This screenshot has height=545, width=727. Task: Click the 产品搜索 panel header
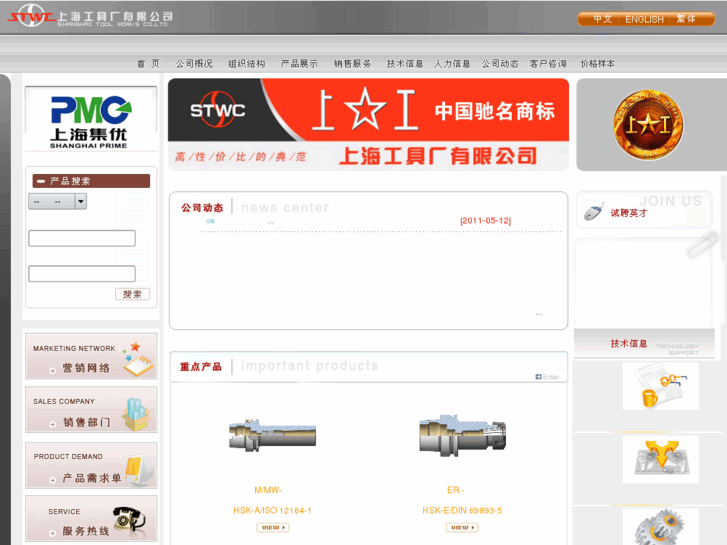91,181
